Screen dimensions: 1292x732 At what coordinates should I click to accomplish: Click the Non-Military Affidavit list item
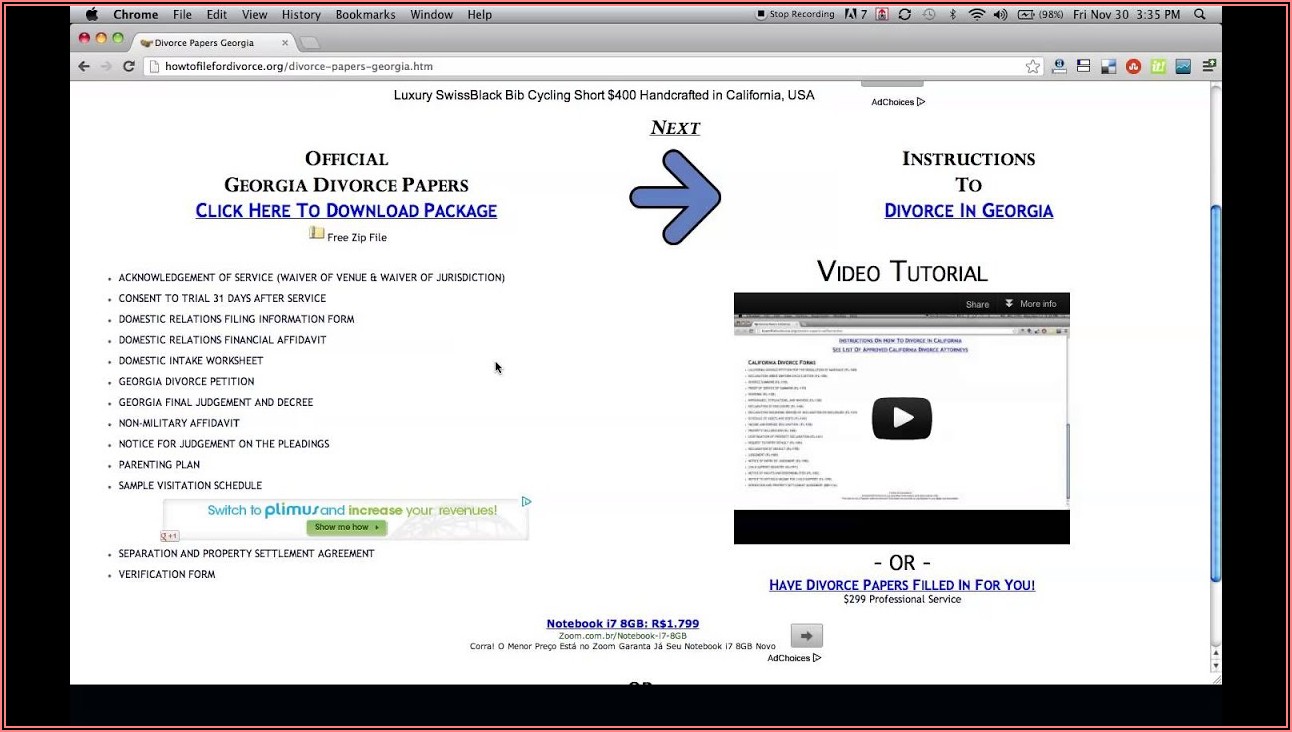(x=179, y=423)
